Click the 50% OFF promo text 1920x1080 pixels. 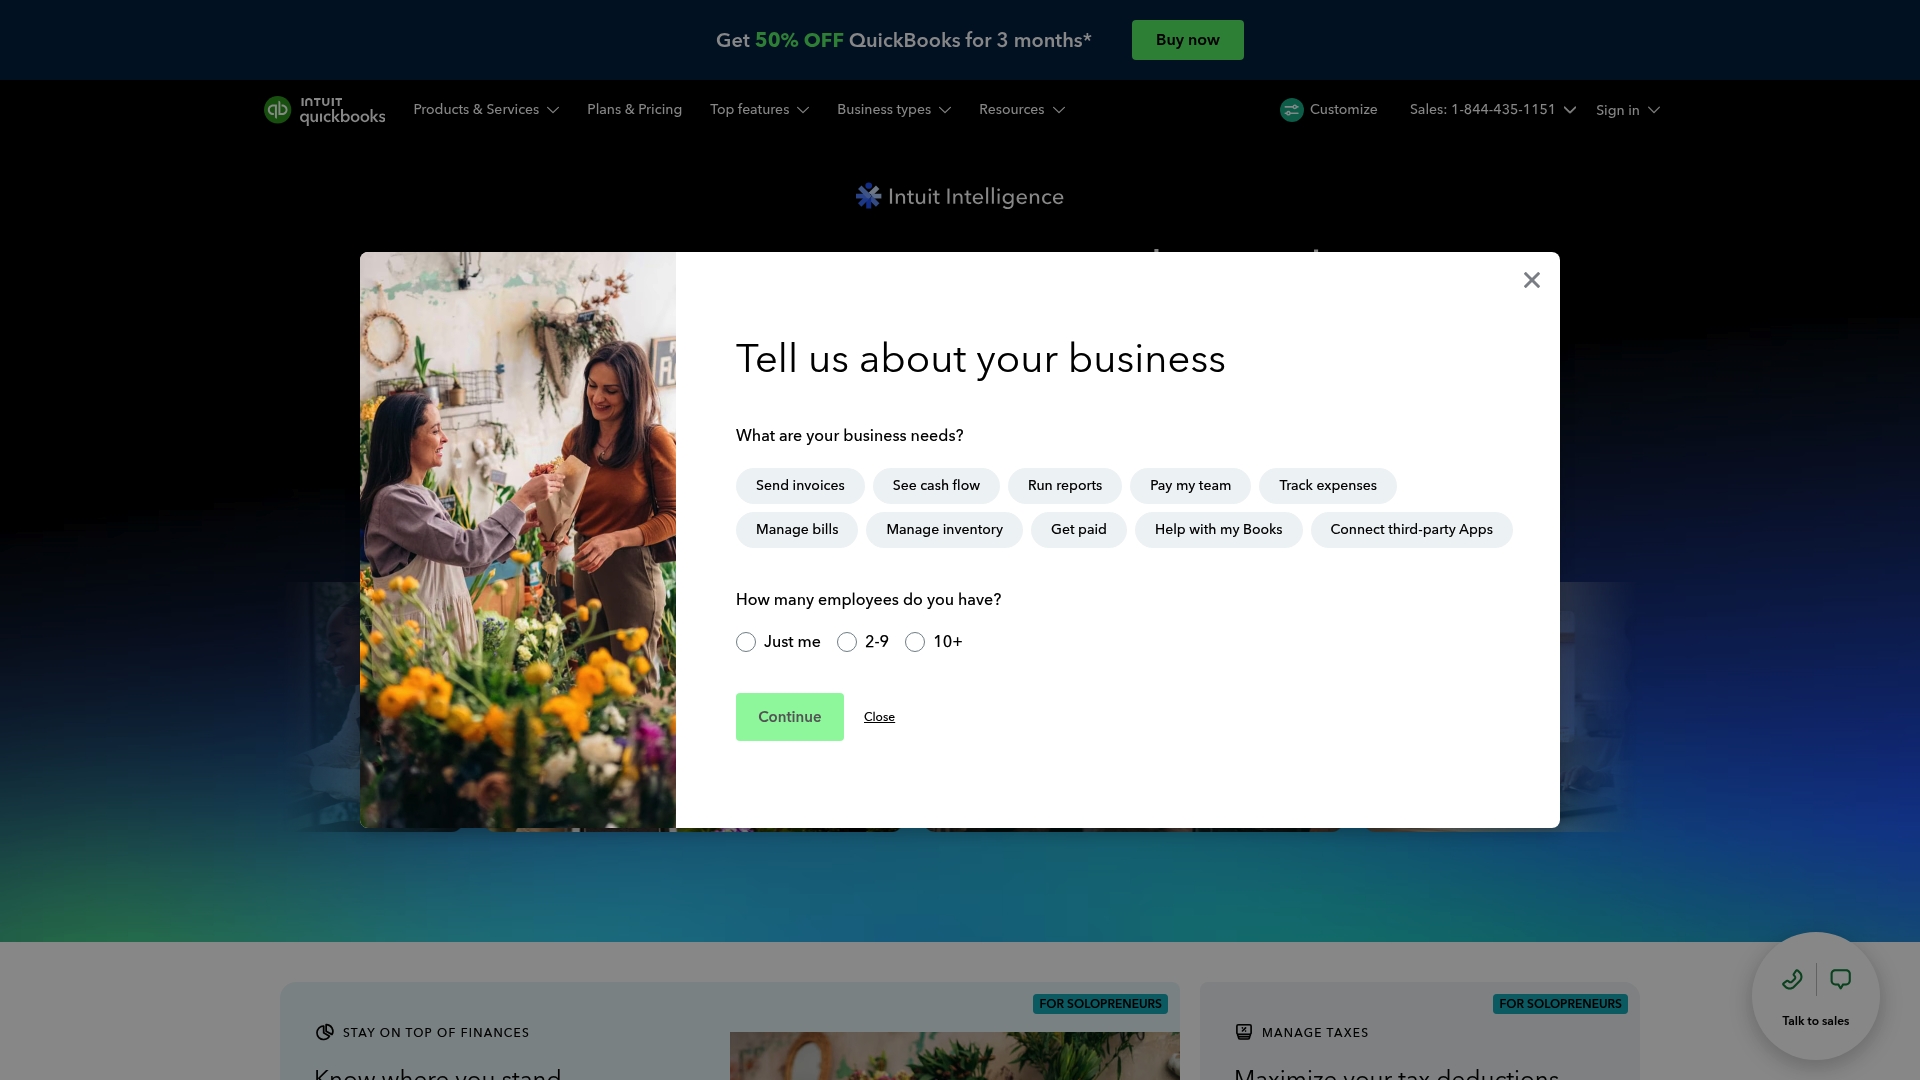(799, 40)
